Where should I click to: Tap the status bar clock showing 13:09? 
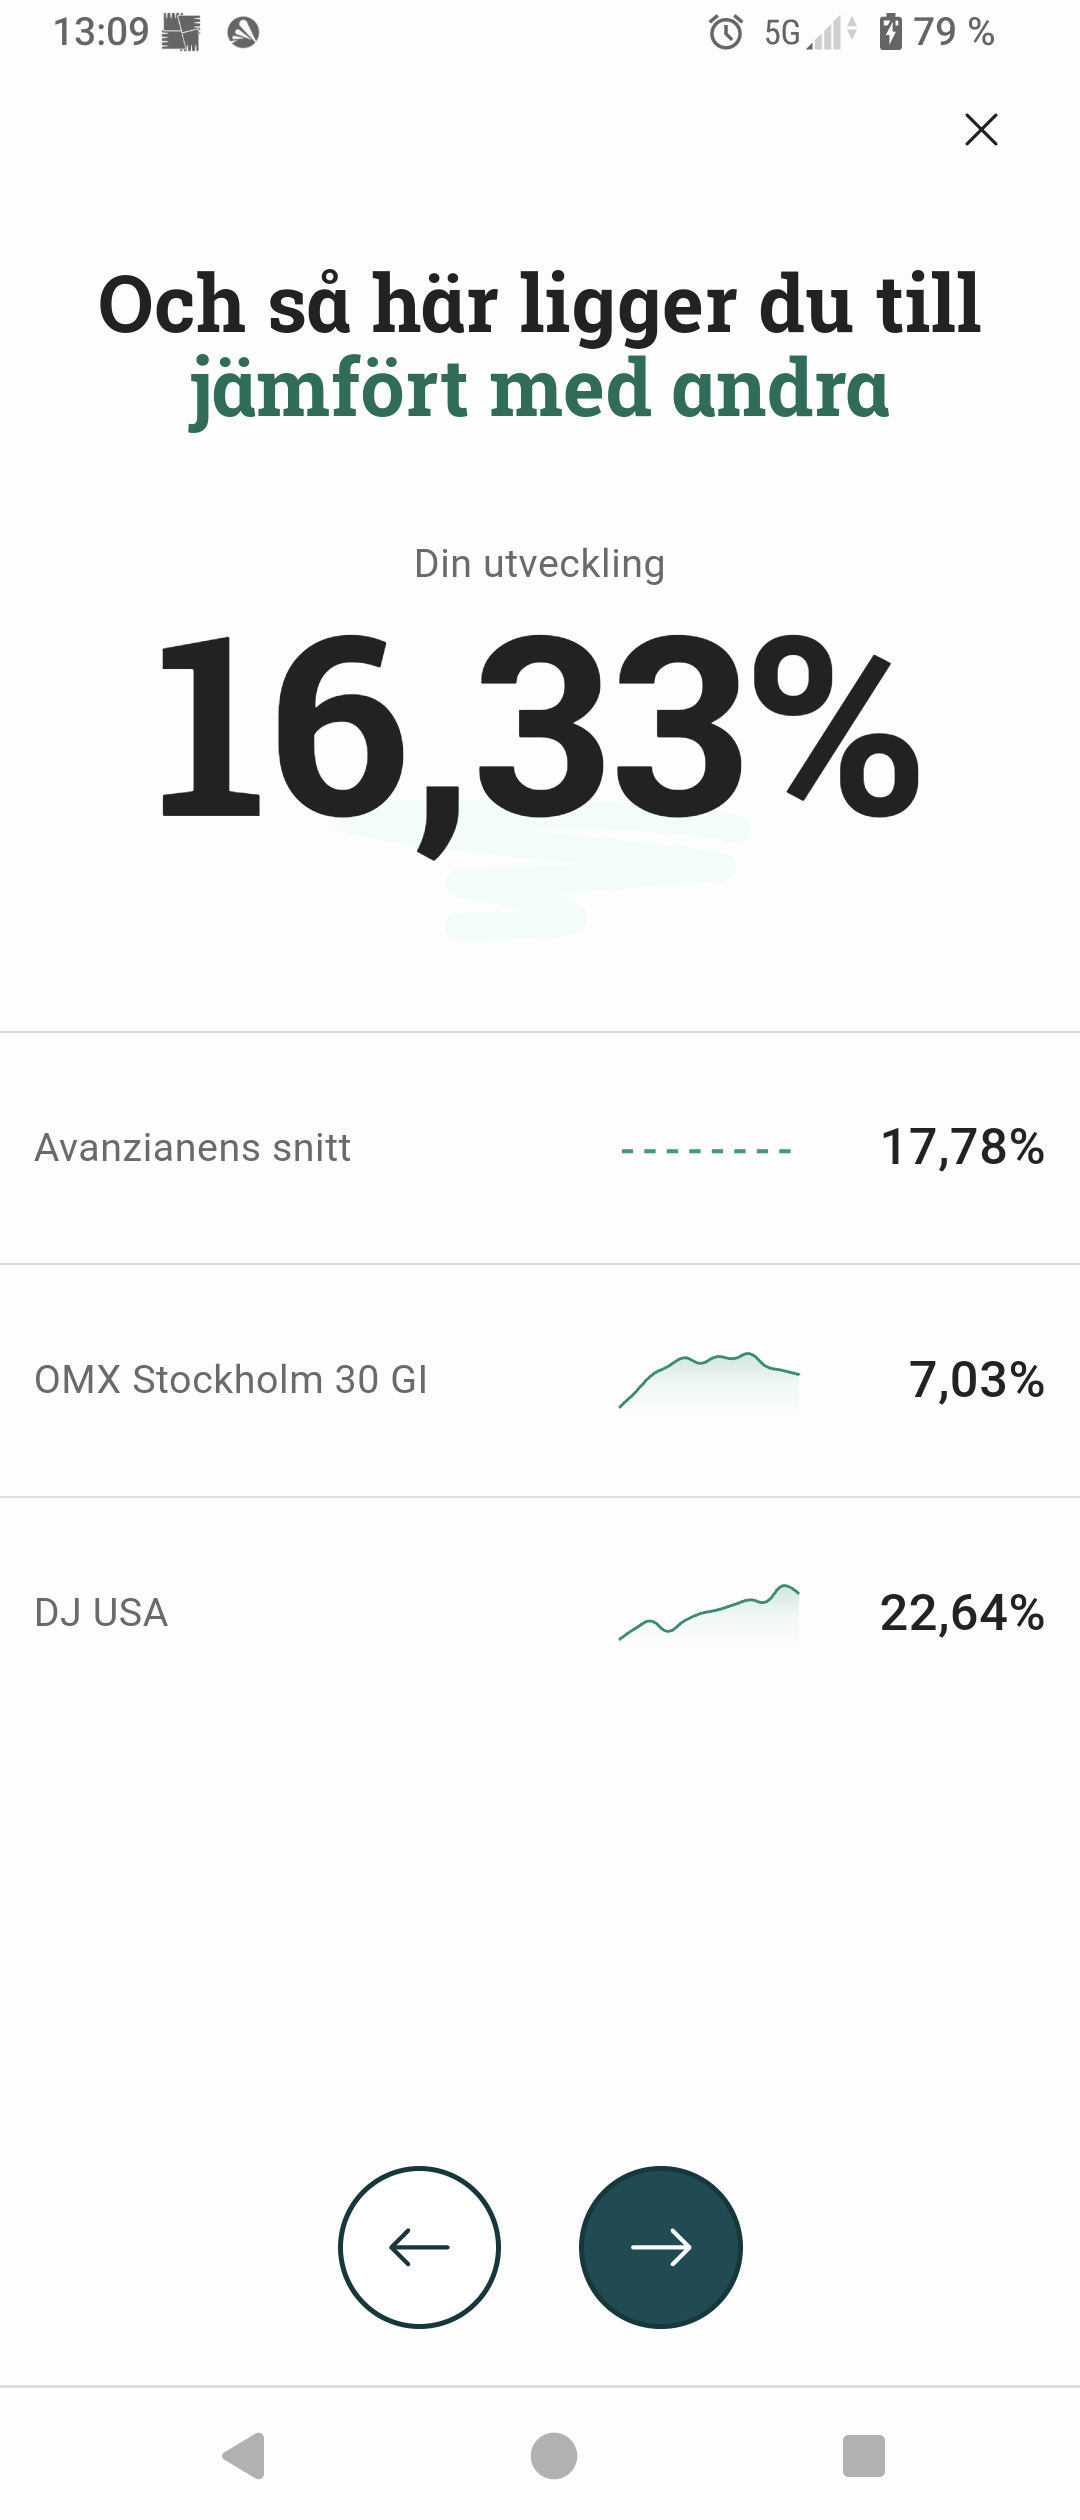coord(101,33)
